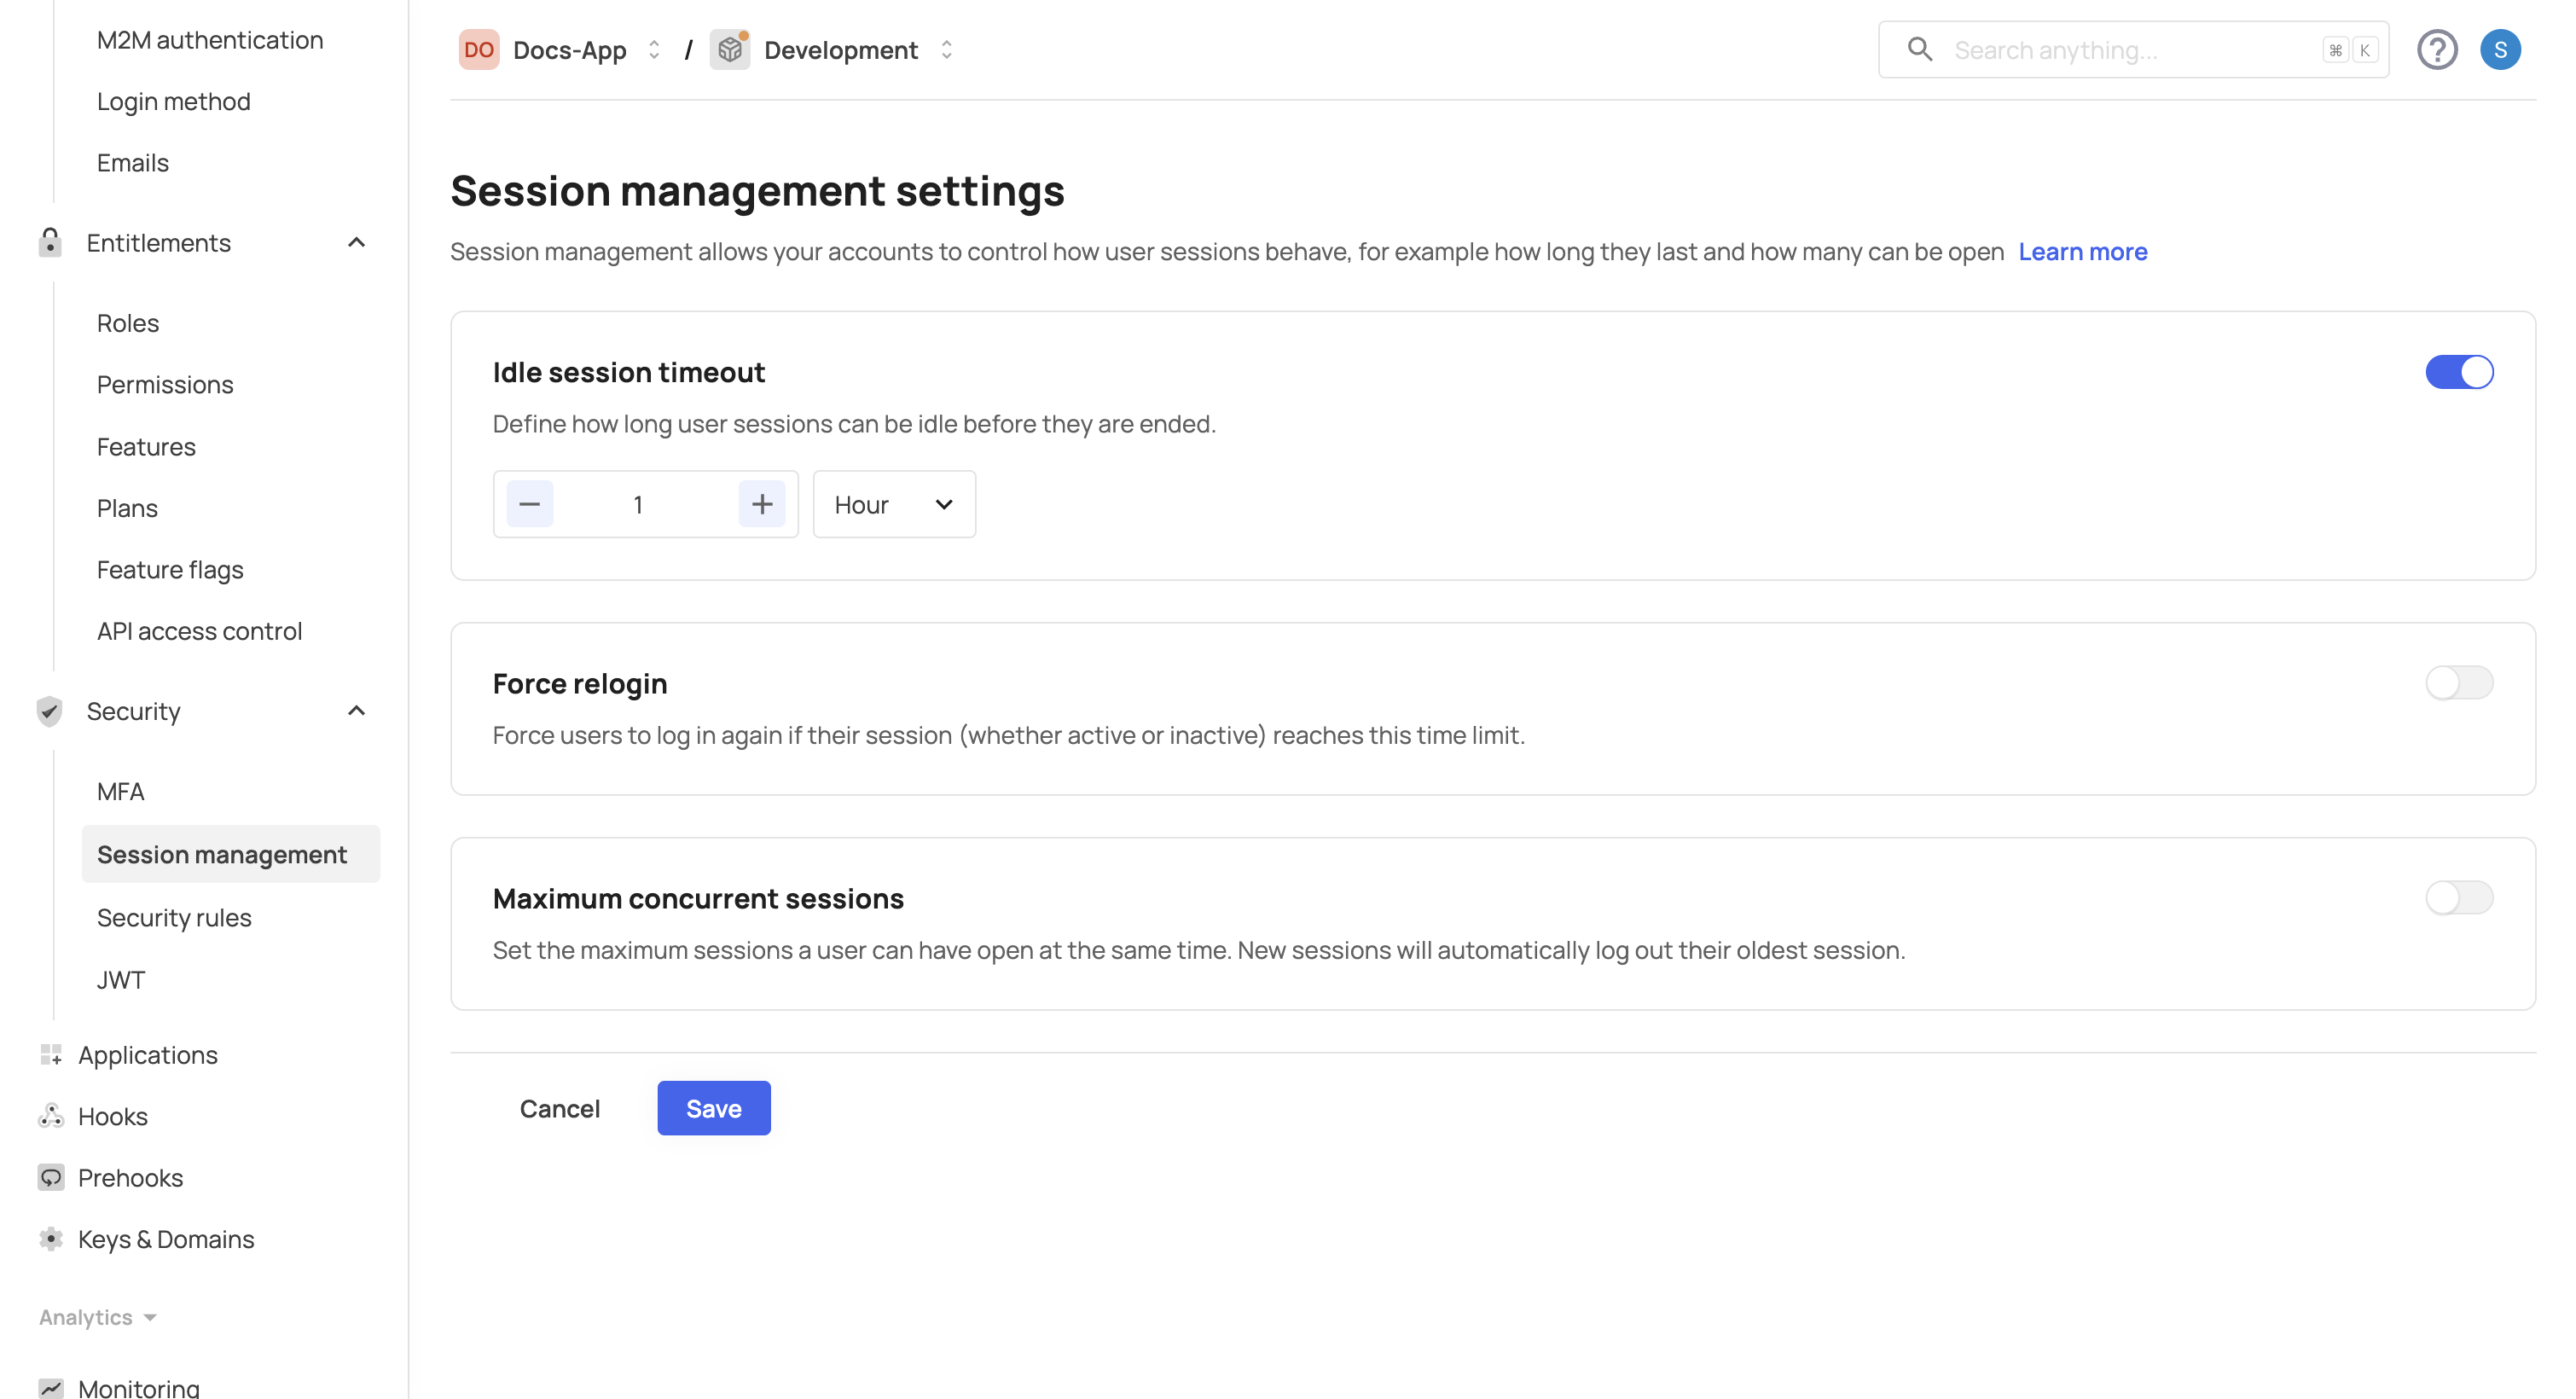Enable the Force relogin toggle
This screenshot has width=2576, height=1399.
click(2458, 683)
